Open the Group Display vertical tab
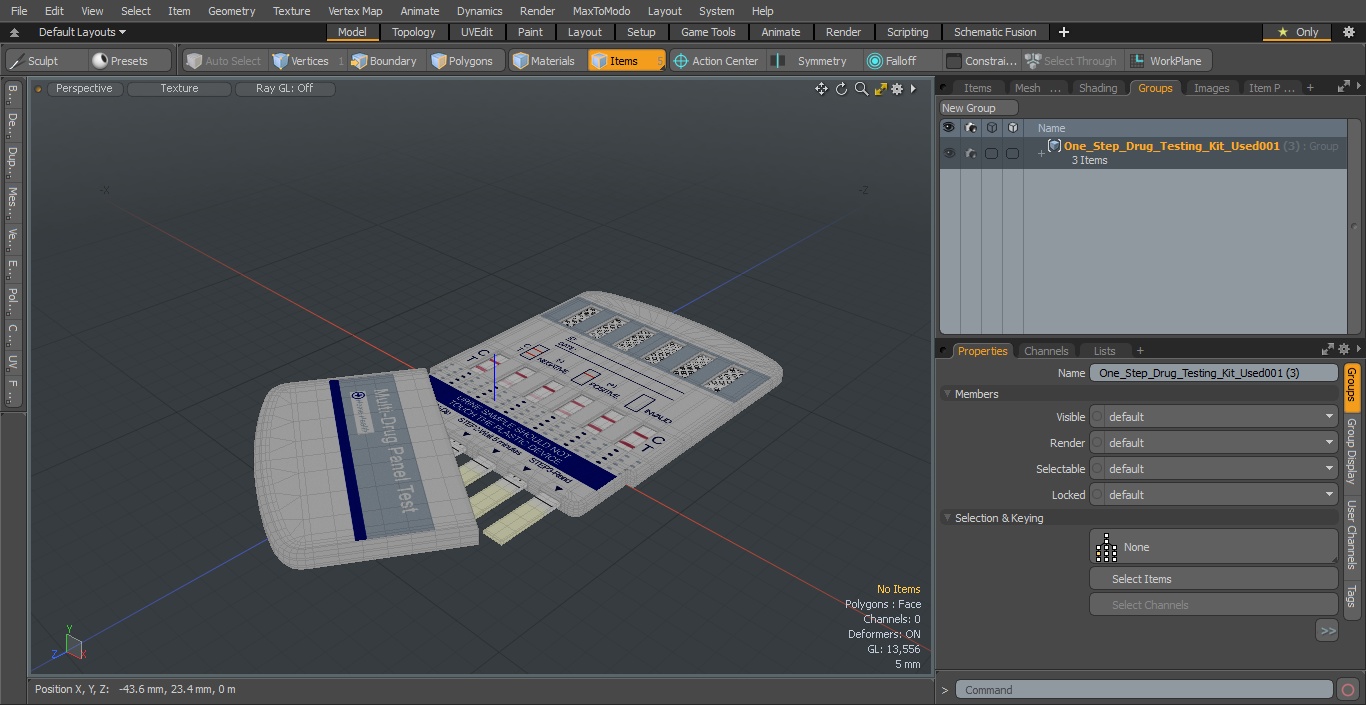Image resolution: width=1366 pixels, height=705 pixels. coord(1351,452)
